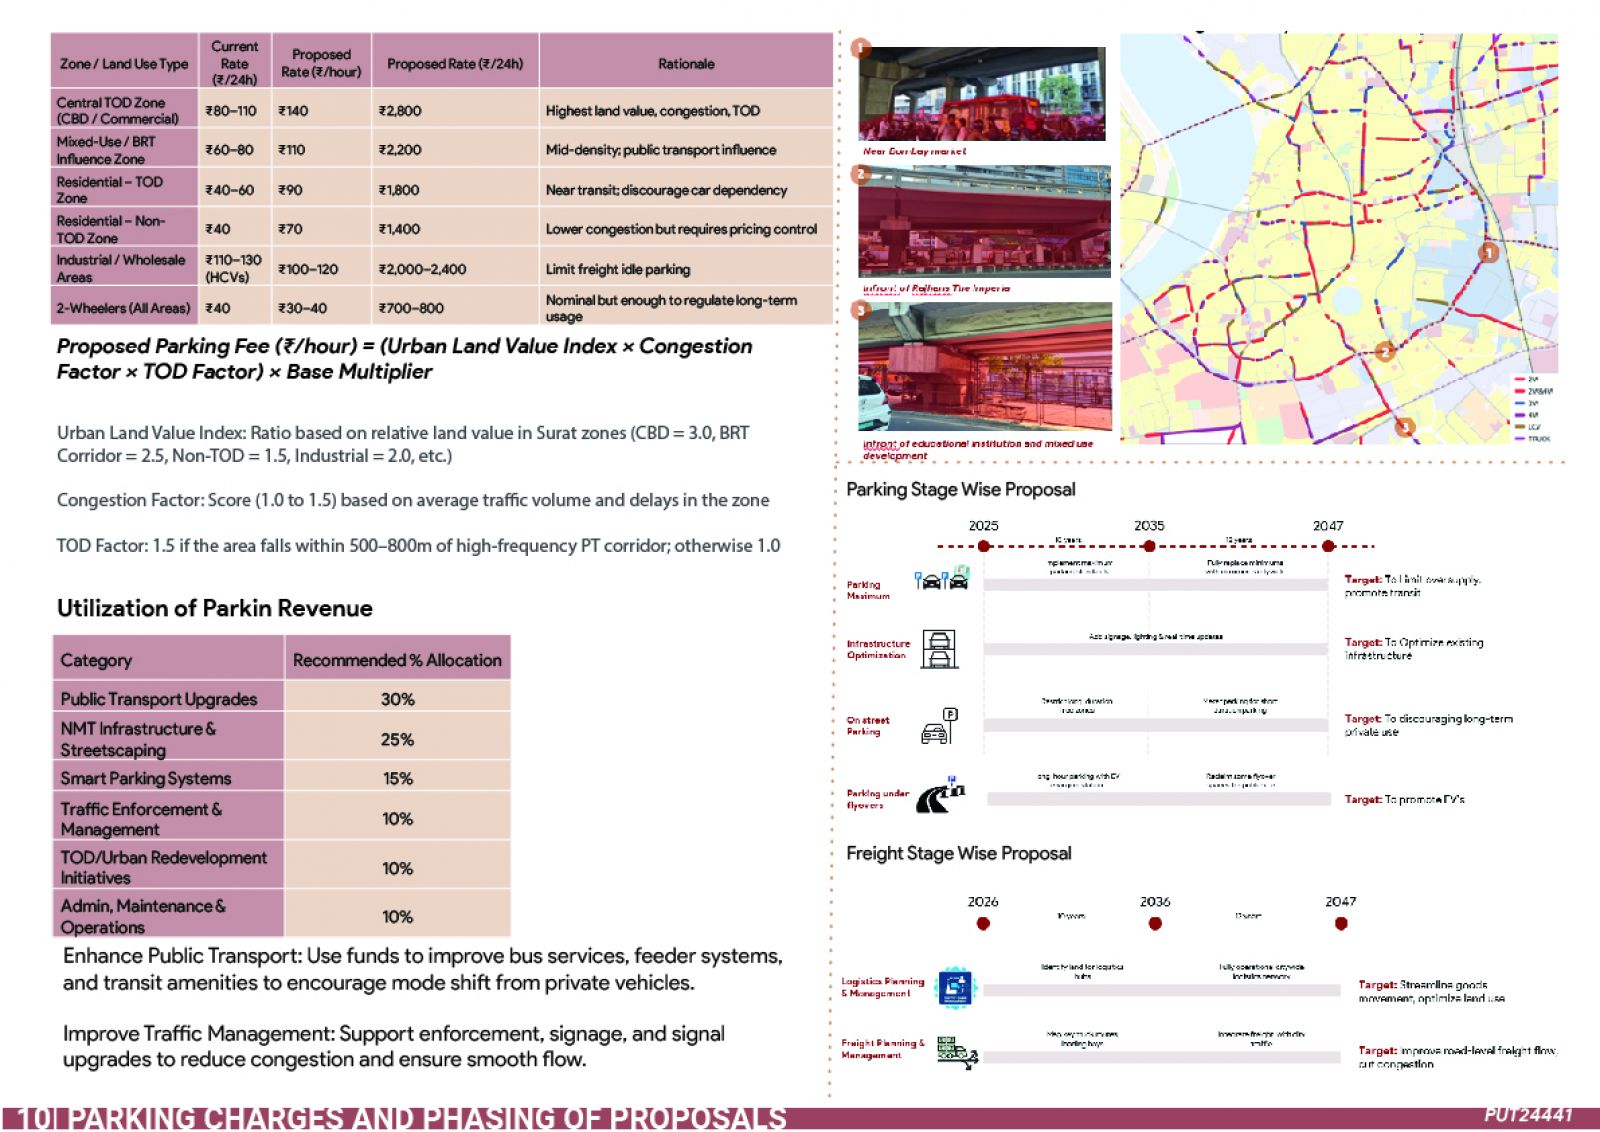Click the PUT24441 code in footer
This screenshot has height=1132, width=1600.
pyautogui.click(x=1528, y=1115)
